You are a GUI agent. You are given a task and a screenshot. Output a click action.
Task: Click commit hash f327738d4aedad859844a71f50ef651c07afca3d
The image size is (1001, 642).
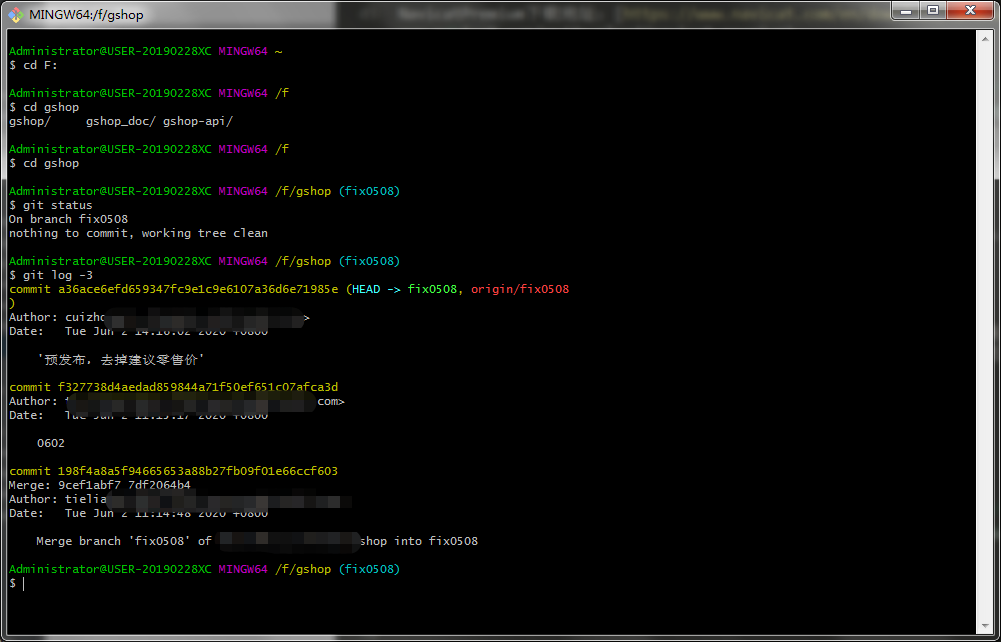tap(198, 387)
